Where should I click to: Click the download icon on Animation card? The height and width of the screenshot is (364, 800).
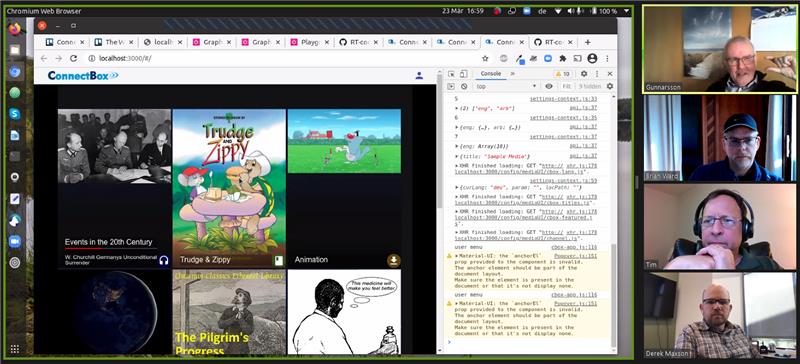pos(393,260)
